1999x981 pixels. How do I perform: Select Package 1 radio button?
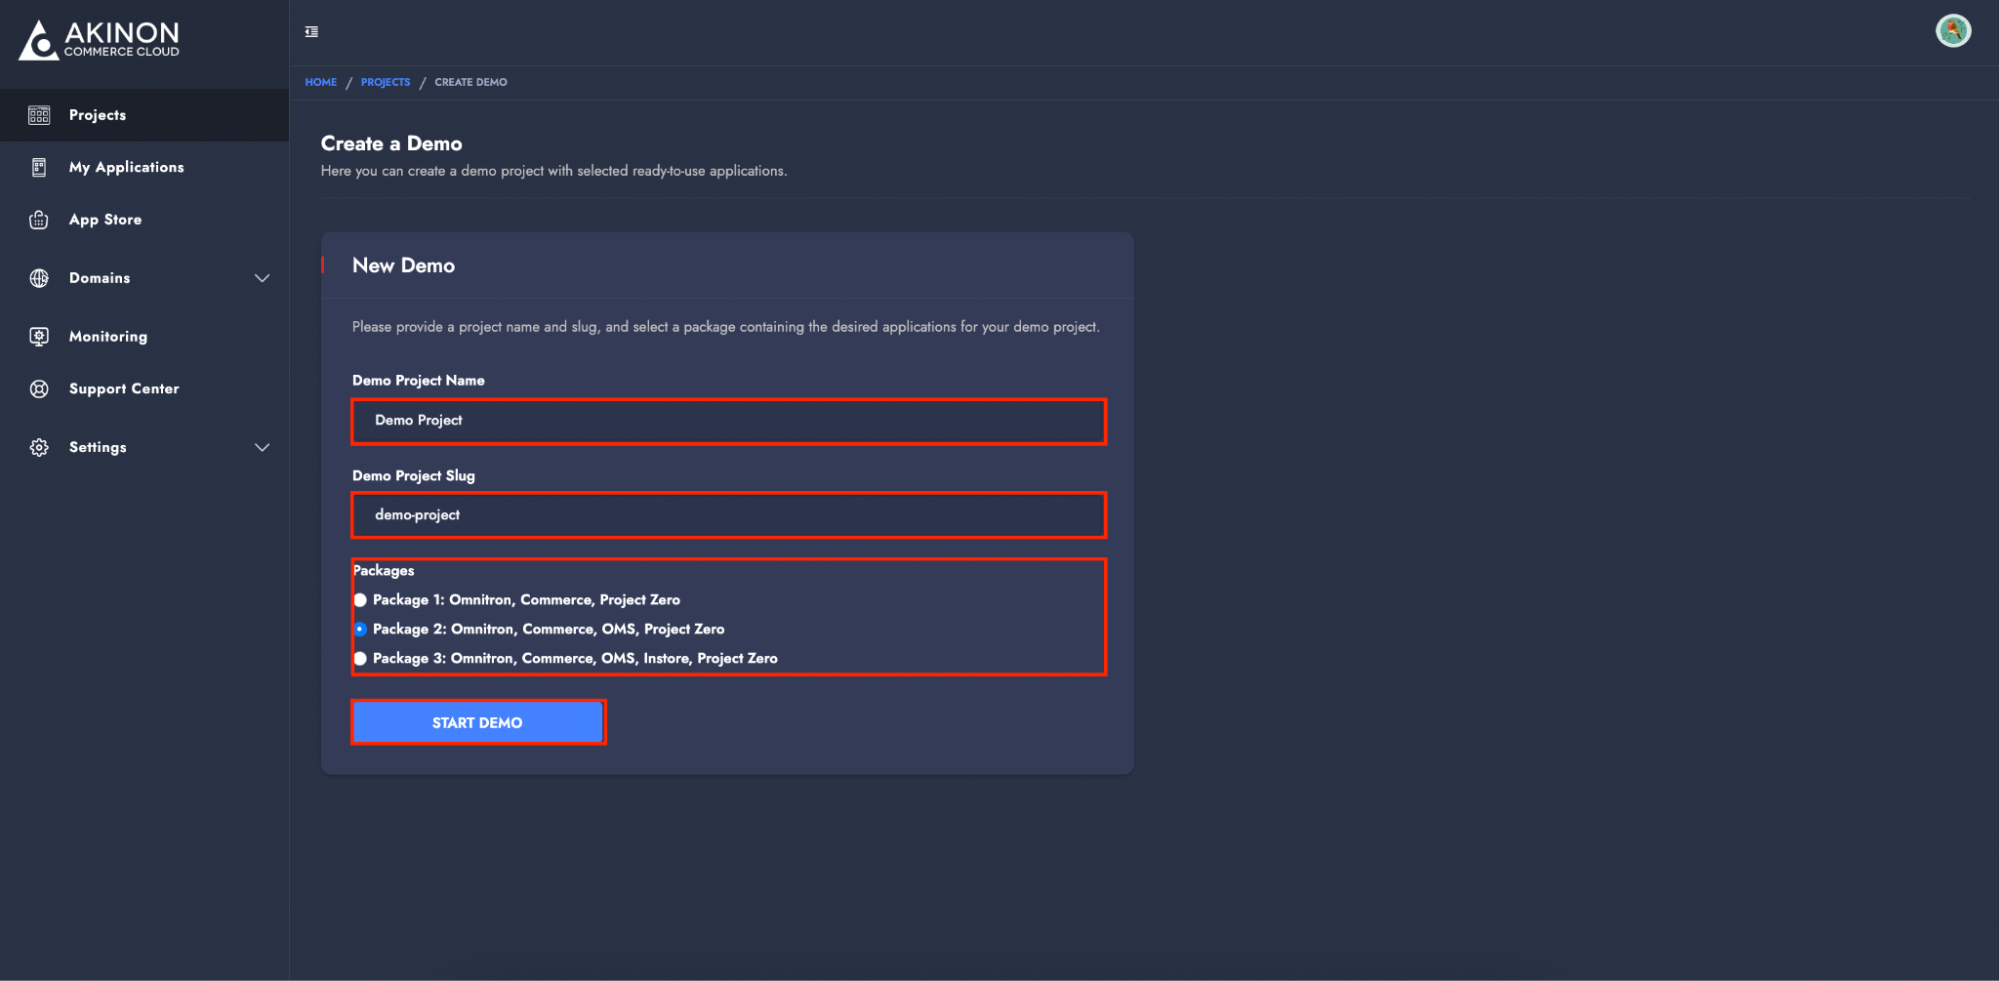(360, 600)
